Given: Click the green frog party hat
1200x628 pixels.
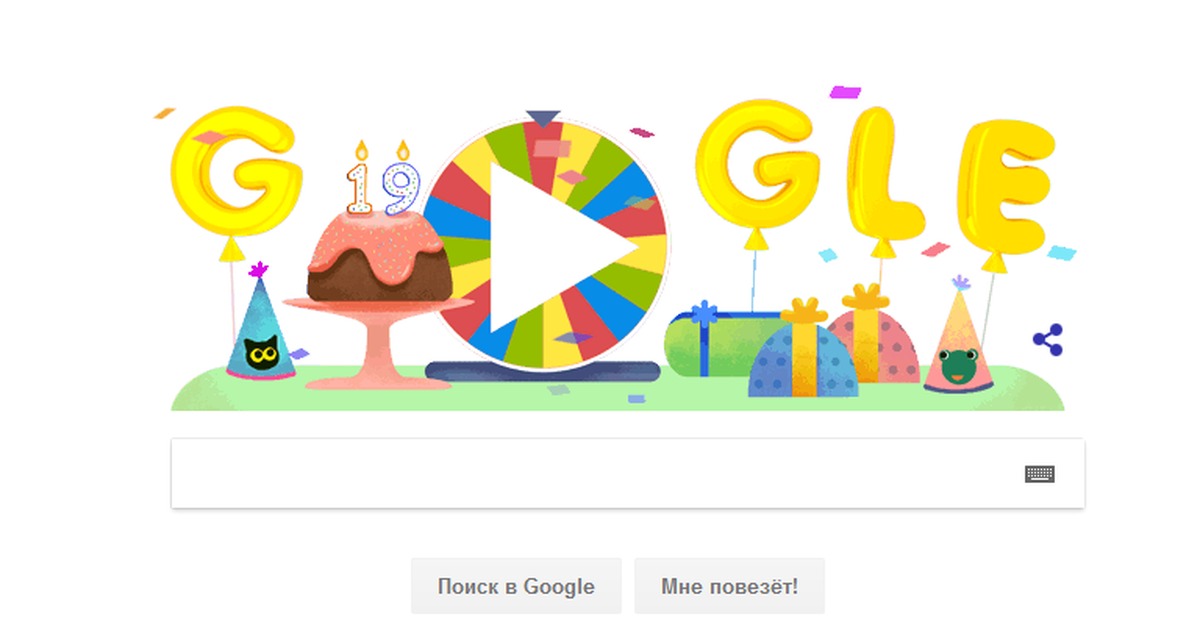Looking at the screenshot, I should 958,338.
